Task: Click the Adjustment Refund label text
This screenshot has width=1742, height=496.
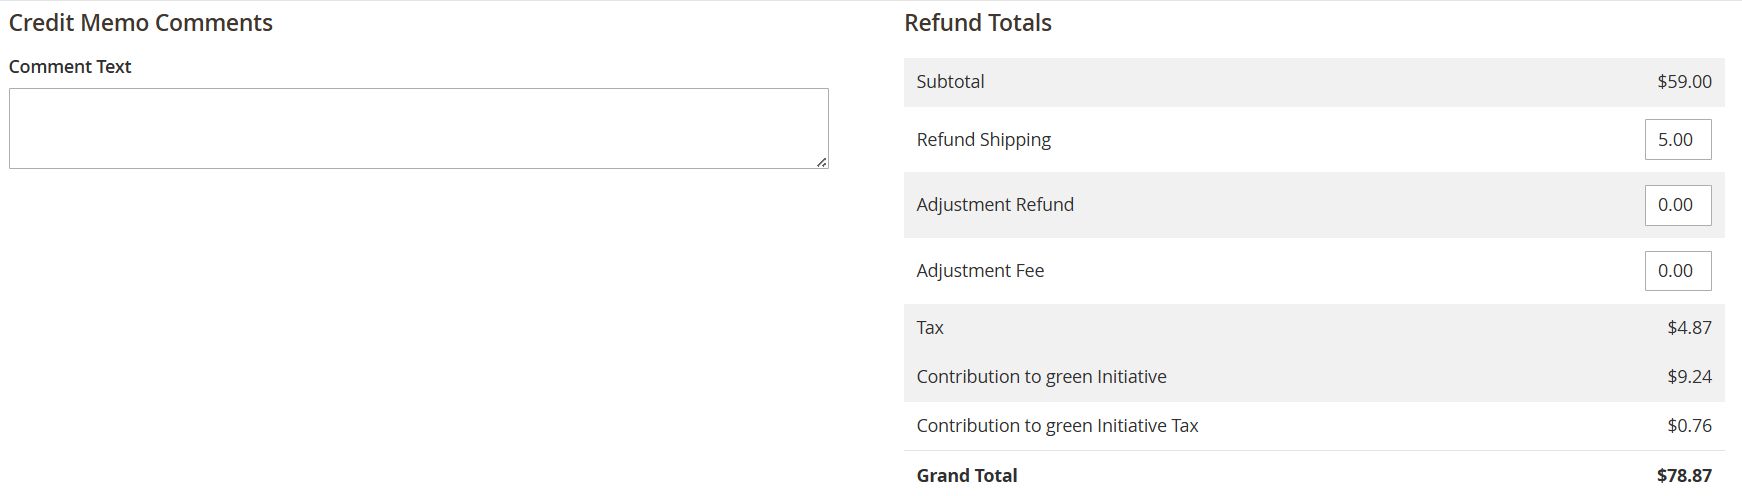Action: click(995, 205)
